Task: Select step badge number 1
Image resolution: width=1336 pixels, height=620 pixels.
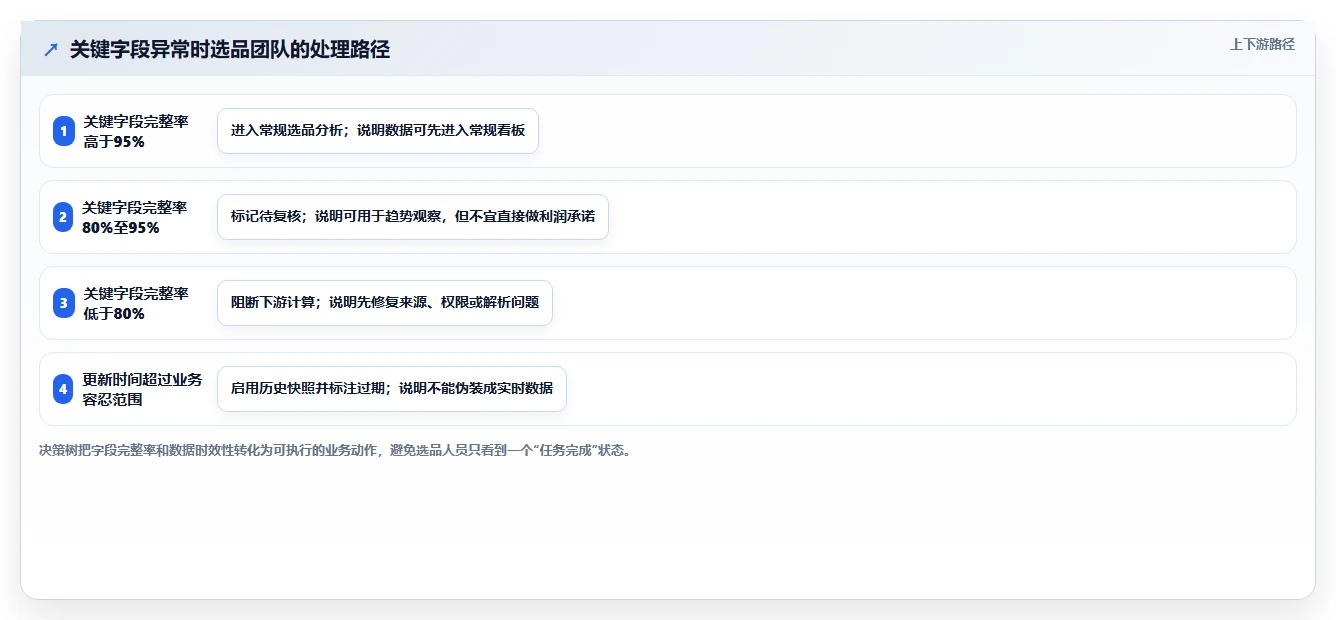Action: [x=63, y=131]
